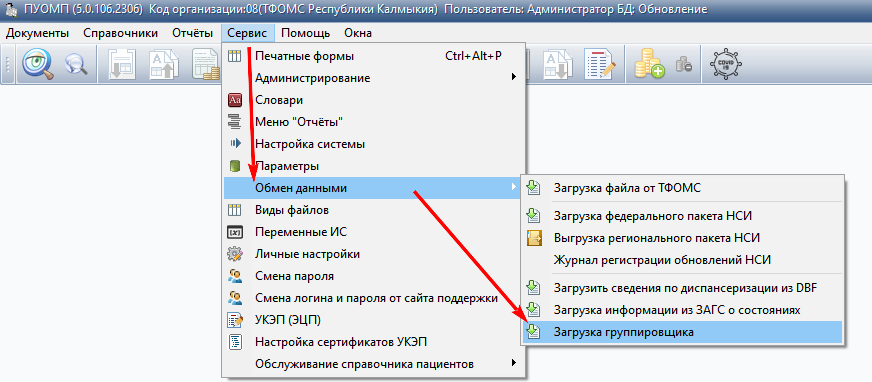872x382 pixels.
Task: Click the orange export icon beside Выгрузка регионального пакета НСИ
Action: (534, 238)
